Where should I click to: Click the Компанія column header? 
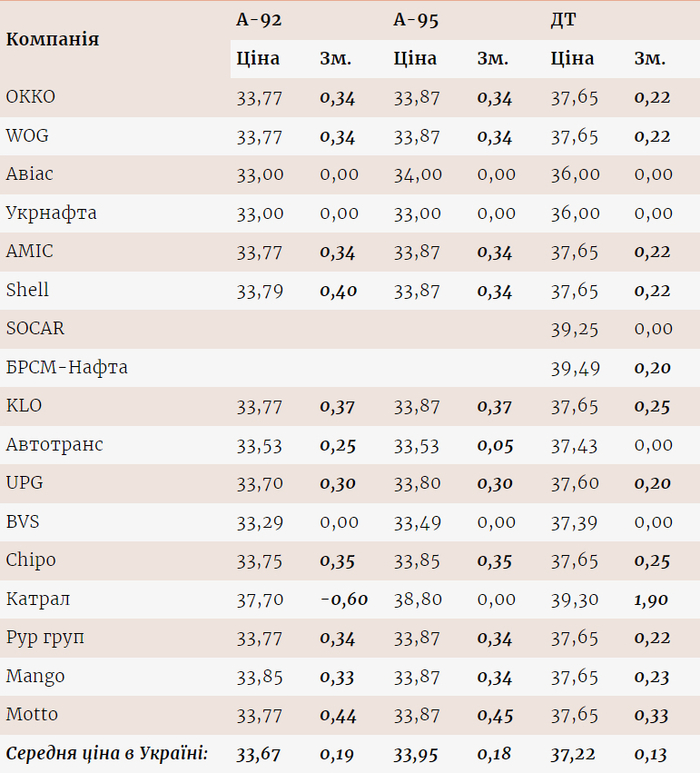(52, 39)
